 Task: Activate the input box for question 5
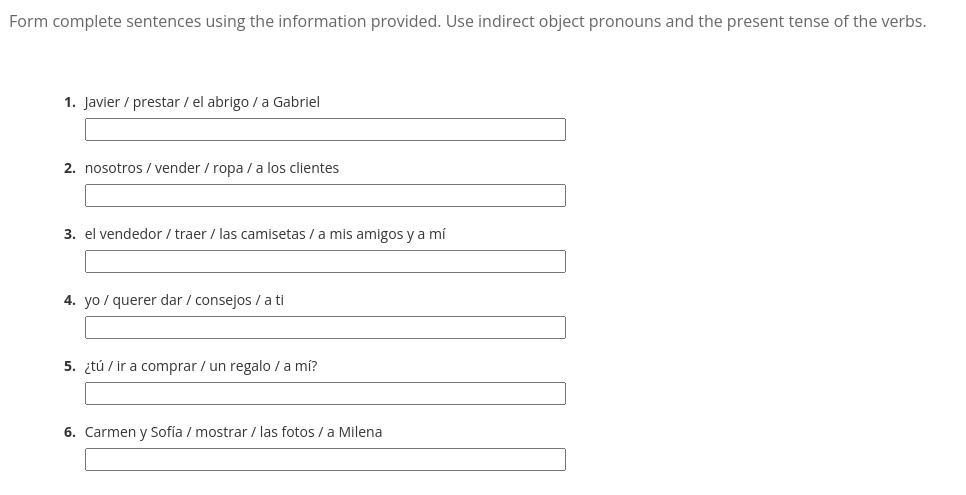(x=325, y=393)
